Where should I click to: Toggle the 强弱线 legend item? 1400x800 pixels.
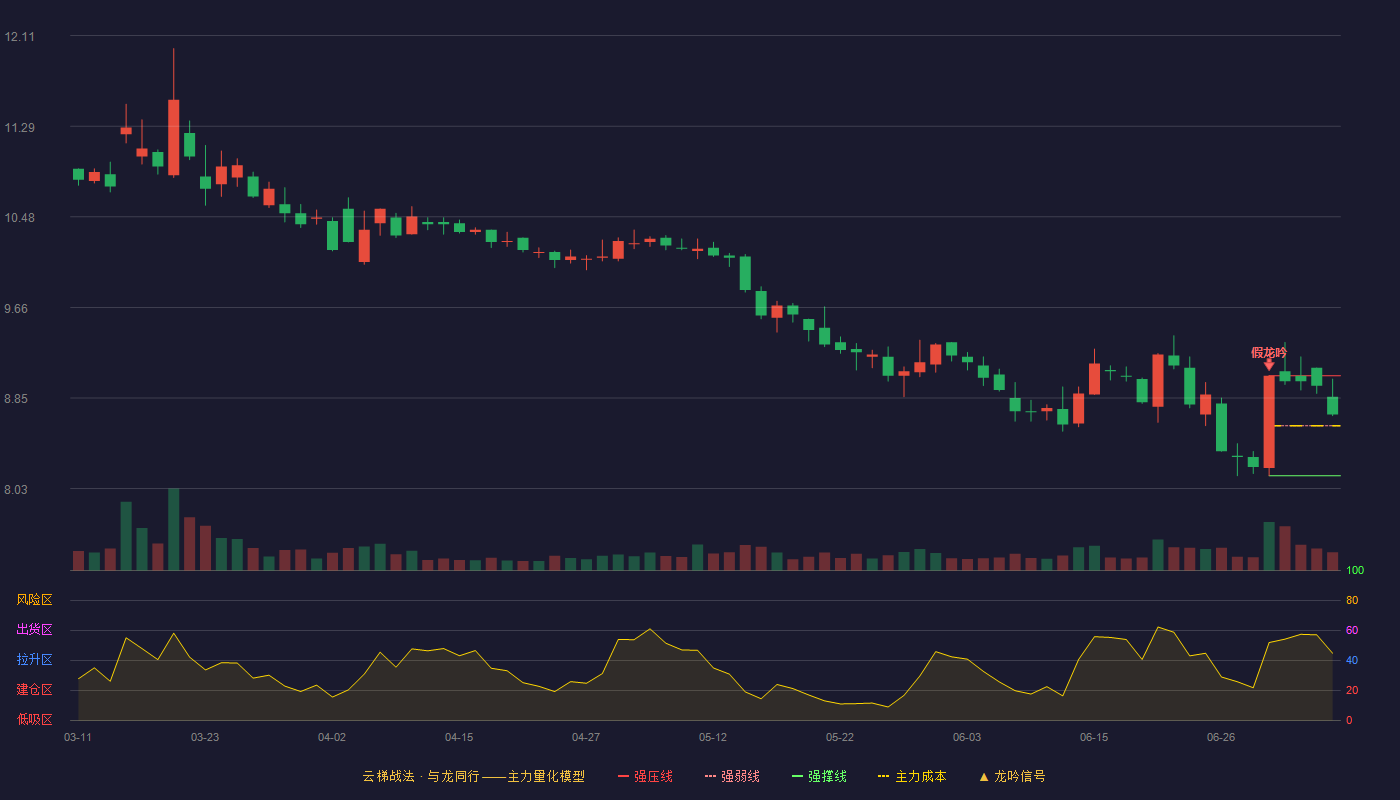[x=732, y=776]
